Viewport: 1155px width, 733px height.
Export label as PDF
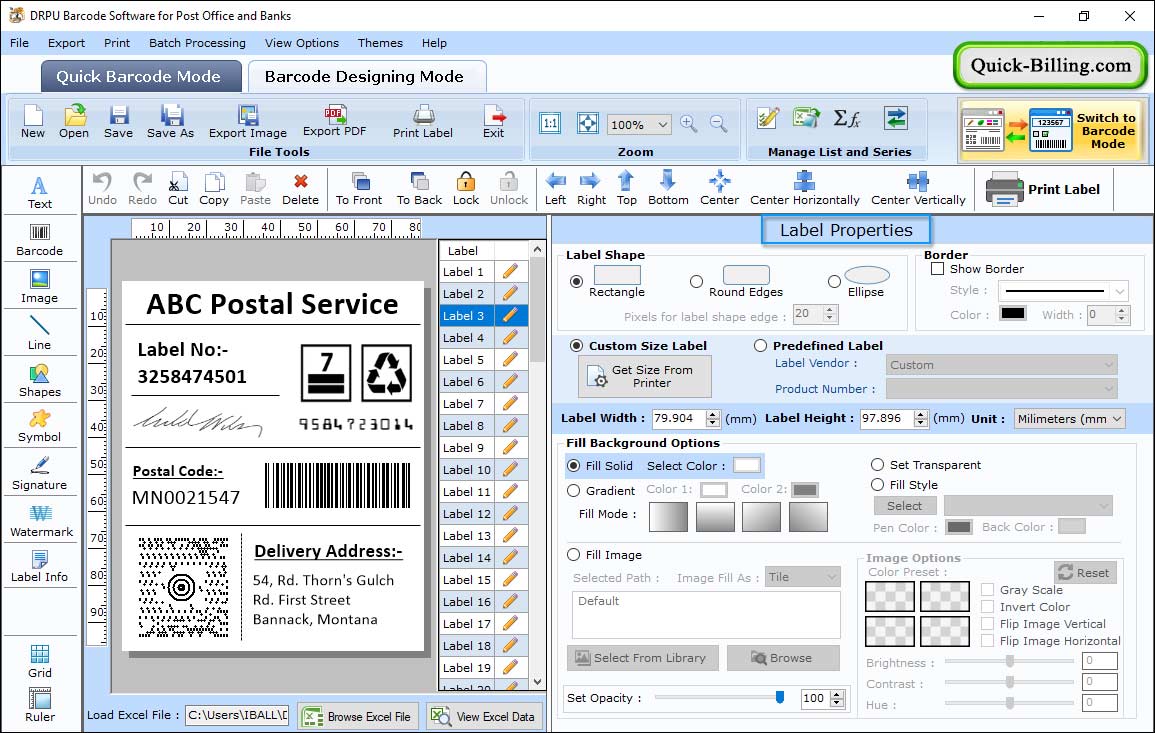pos(334,121)
